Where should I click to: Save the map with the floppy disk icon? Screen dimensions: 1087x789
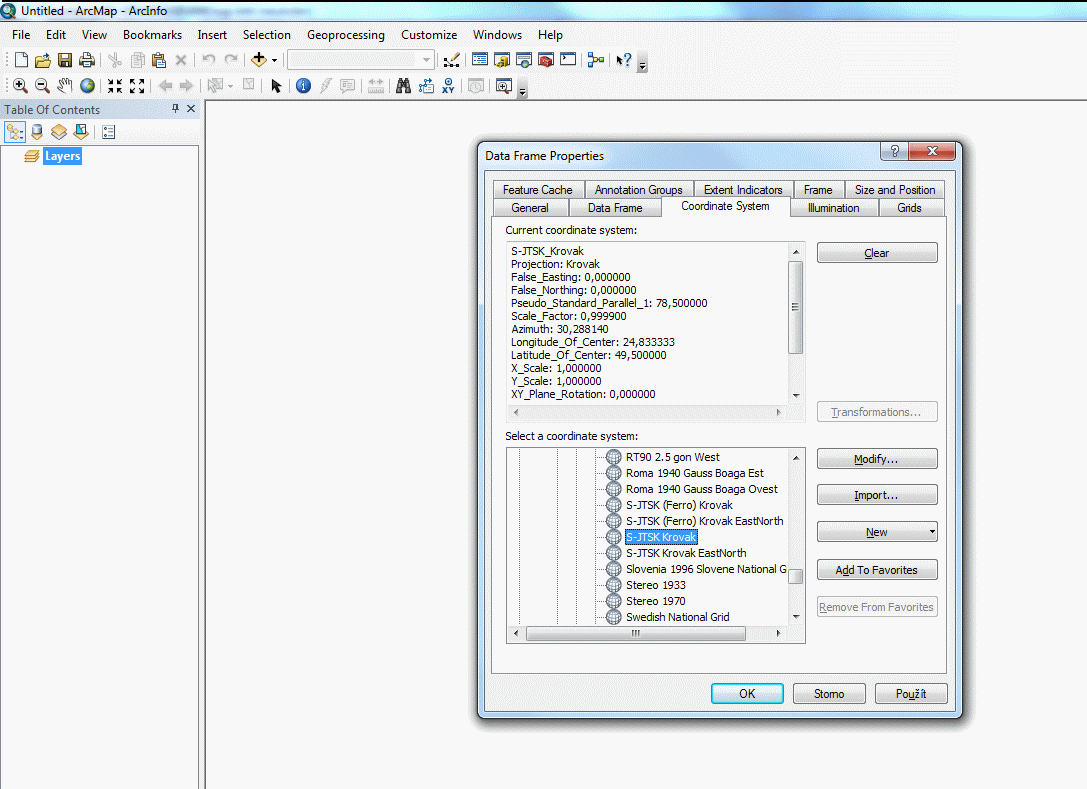(x=65, y=60)
